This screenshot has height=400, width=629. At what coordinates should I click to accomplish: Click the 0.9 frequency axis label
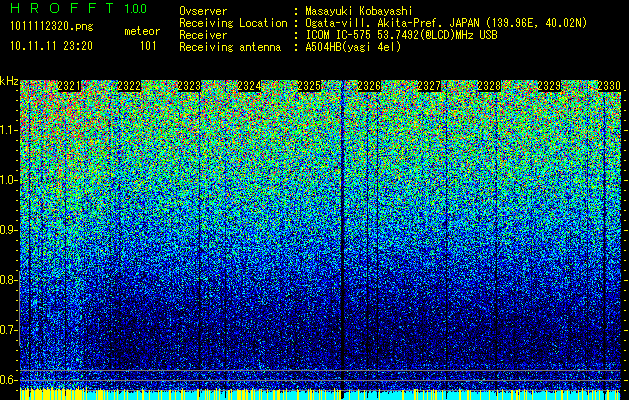click(7, 230)
